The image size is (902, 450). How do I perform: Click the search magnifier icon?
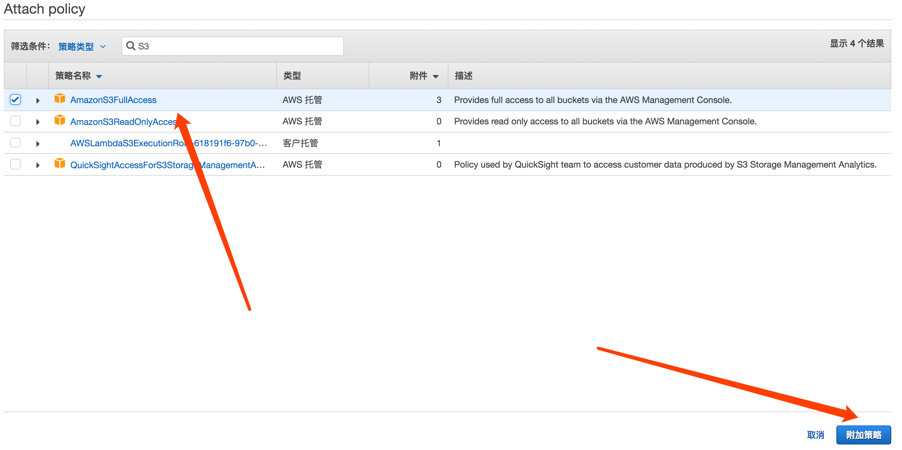(x=131, y=46)
